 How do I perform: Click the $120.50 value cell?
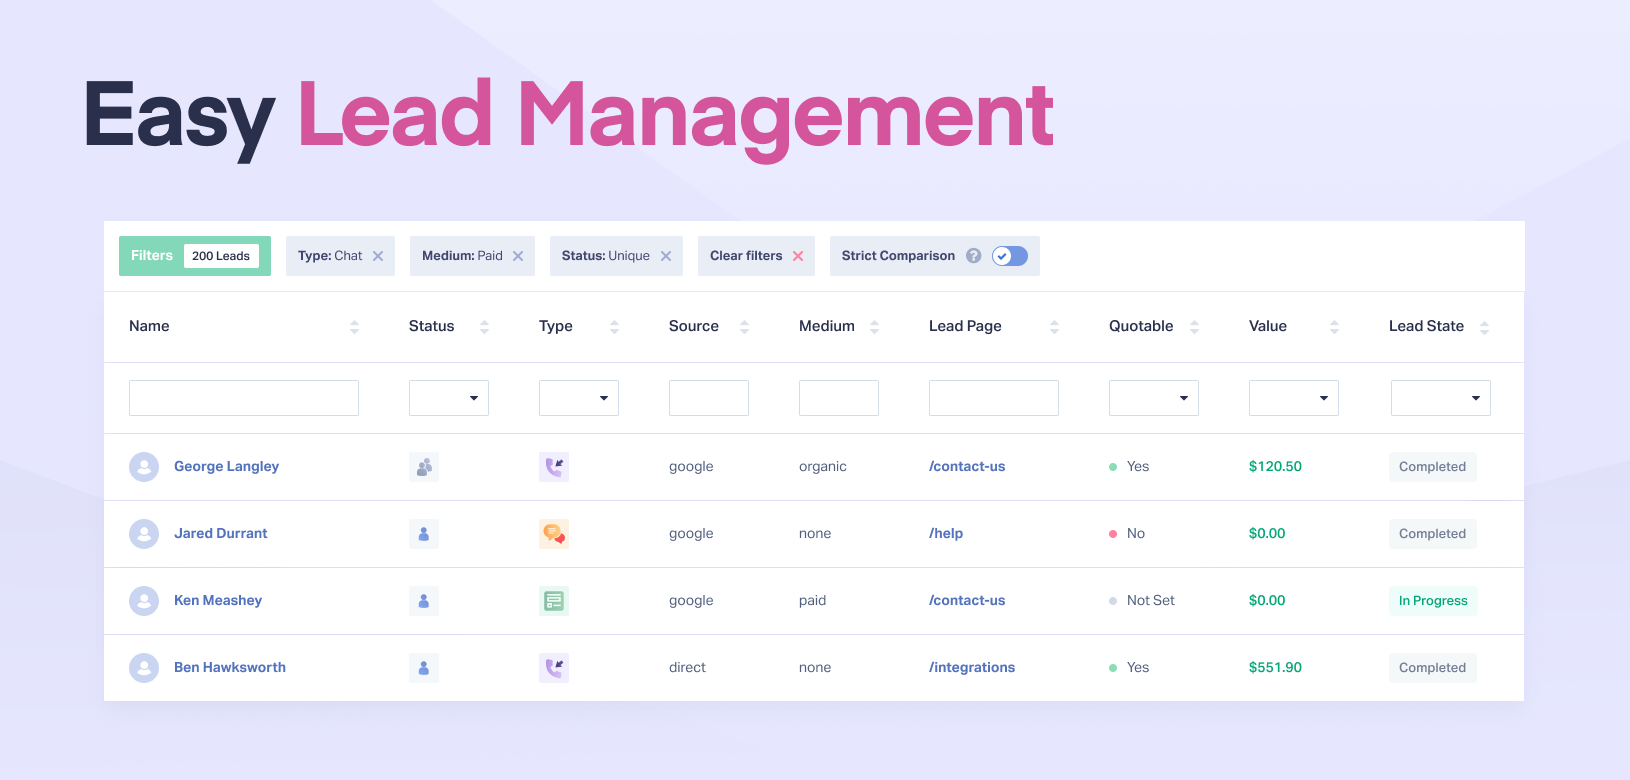pyautogui.click(x=1275, y=466)
